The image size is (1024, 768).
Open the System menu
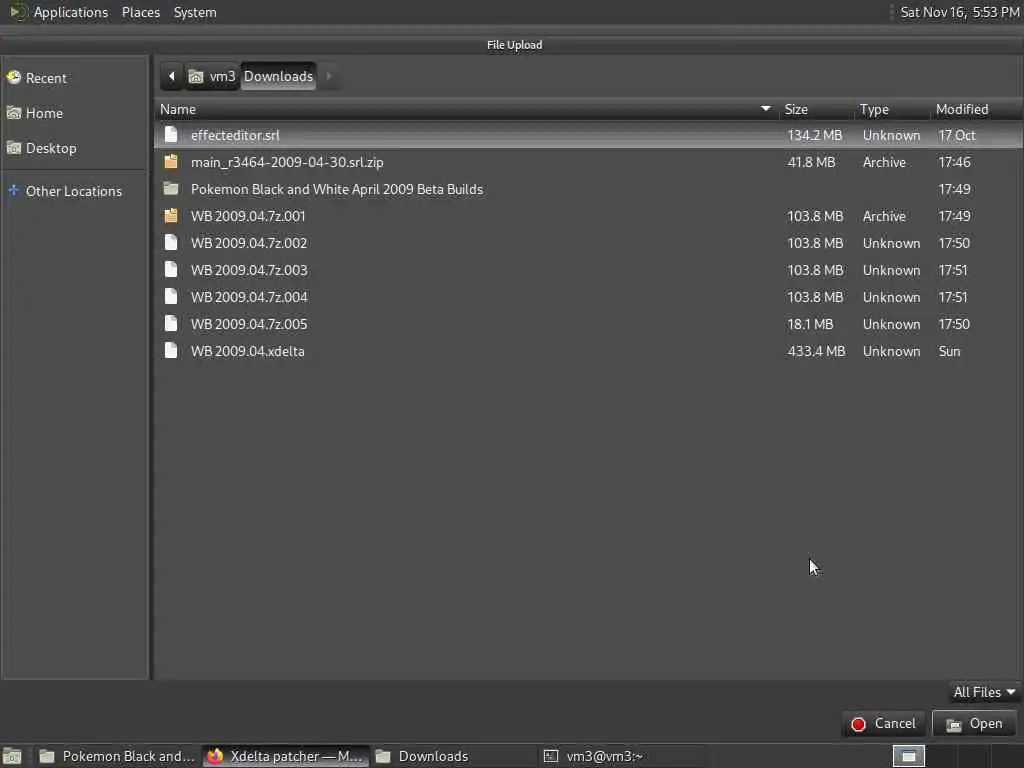195,12
